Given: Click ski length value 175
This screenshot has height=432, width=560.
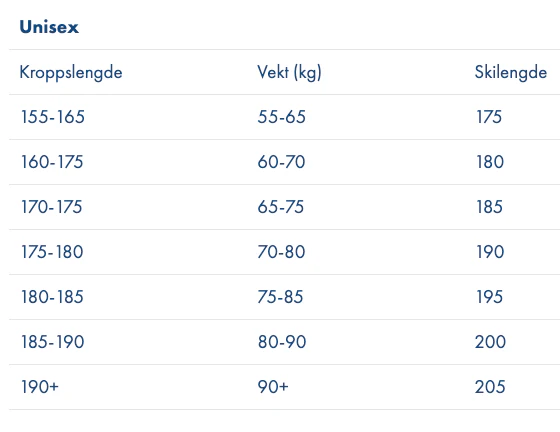Looking at the screenshot, I should click(489, 117).
